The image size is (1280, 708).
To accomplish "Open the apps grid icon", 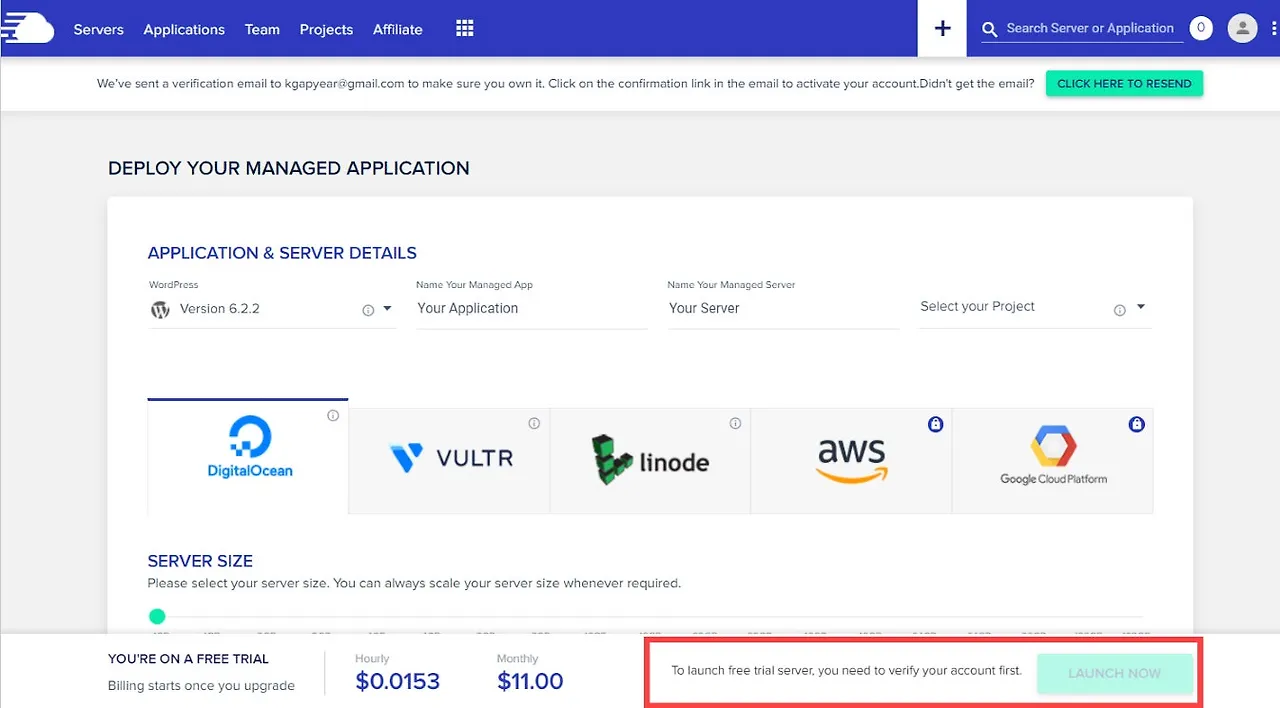I will pyautogui.click(x=464, y=29).
